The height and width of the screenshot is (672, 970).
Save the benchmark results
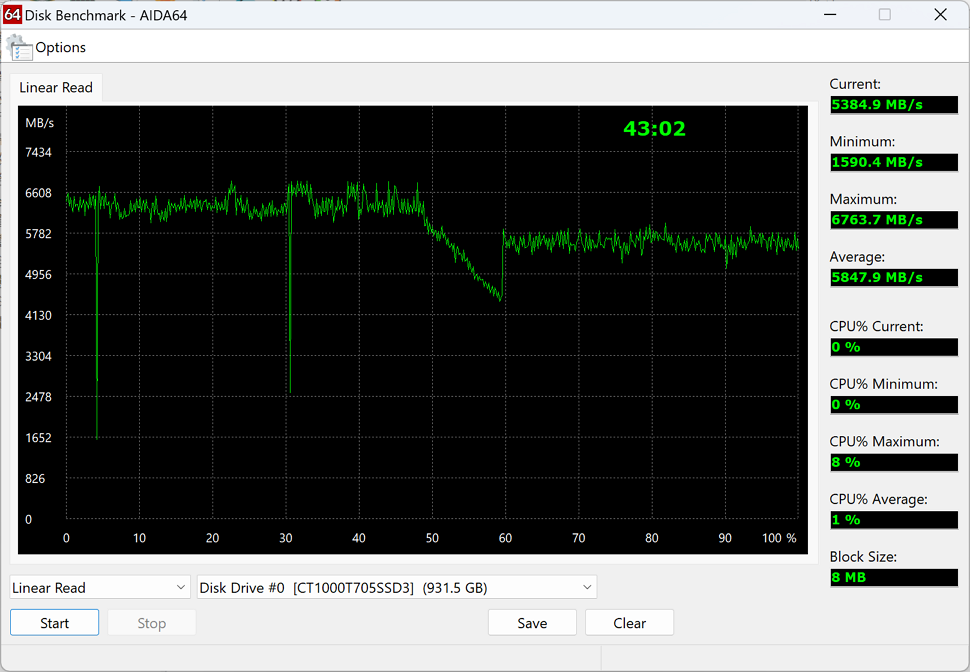532,623
